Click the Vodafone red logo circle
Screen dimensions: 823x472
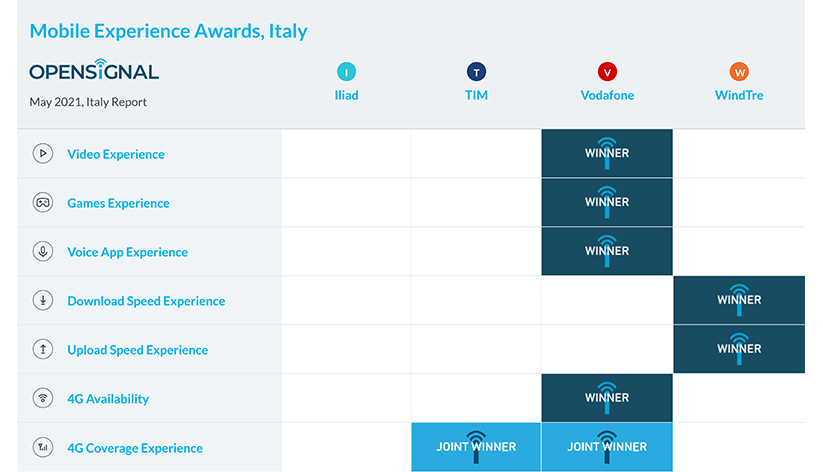(607, 72)
